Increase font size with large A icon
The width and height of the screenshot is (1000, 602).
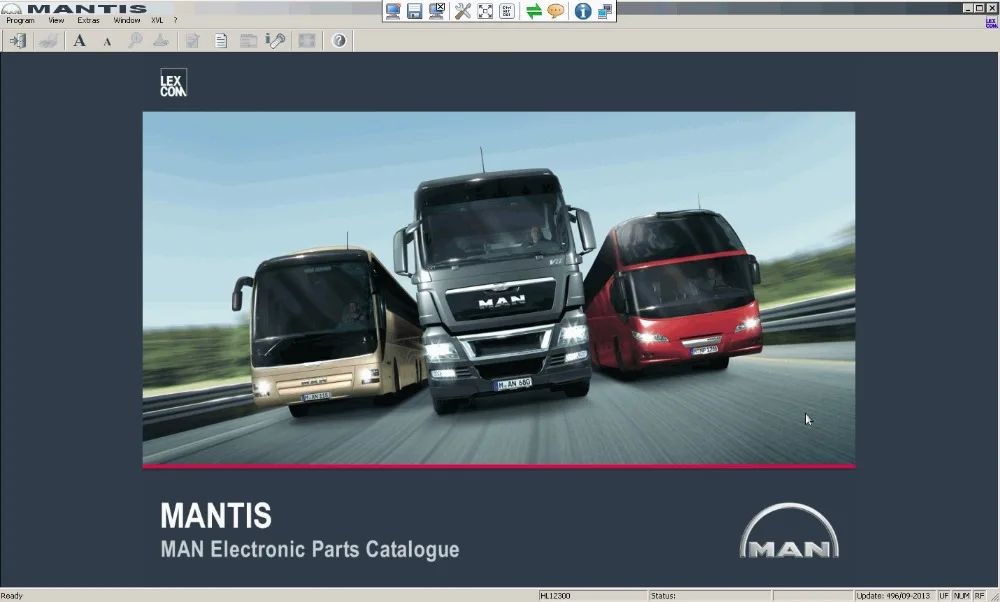pyautogui.click(x=80, y=41)
